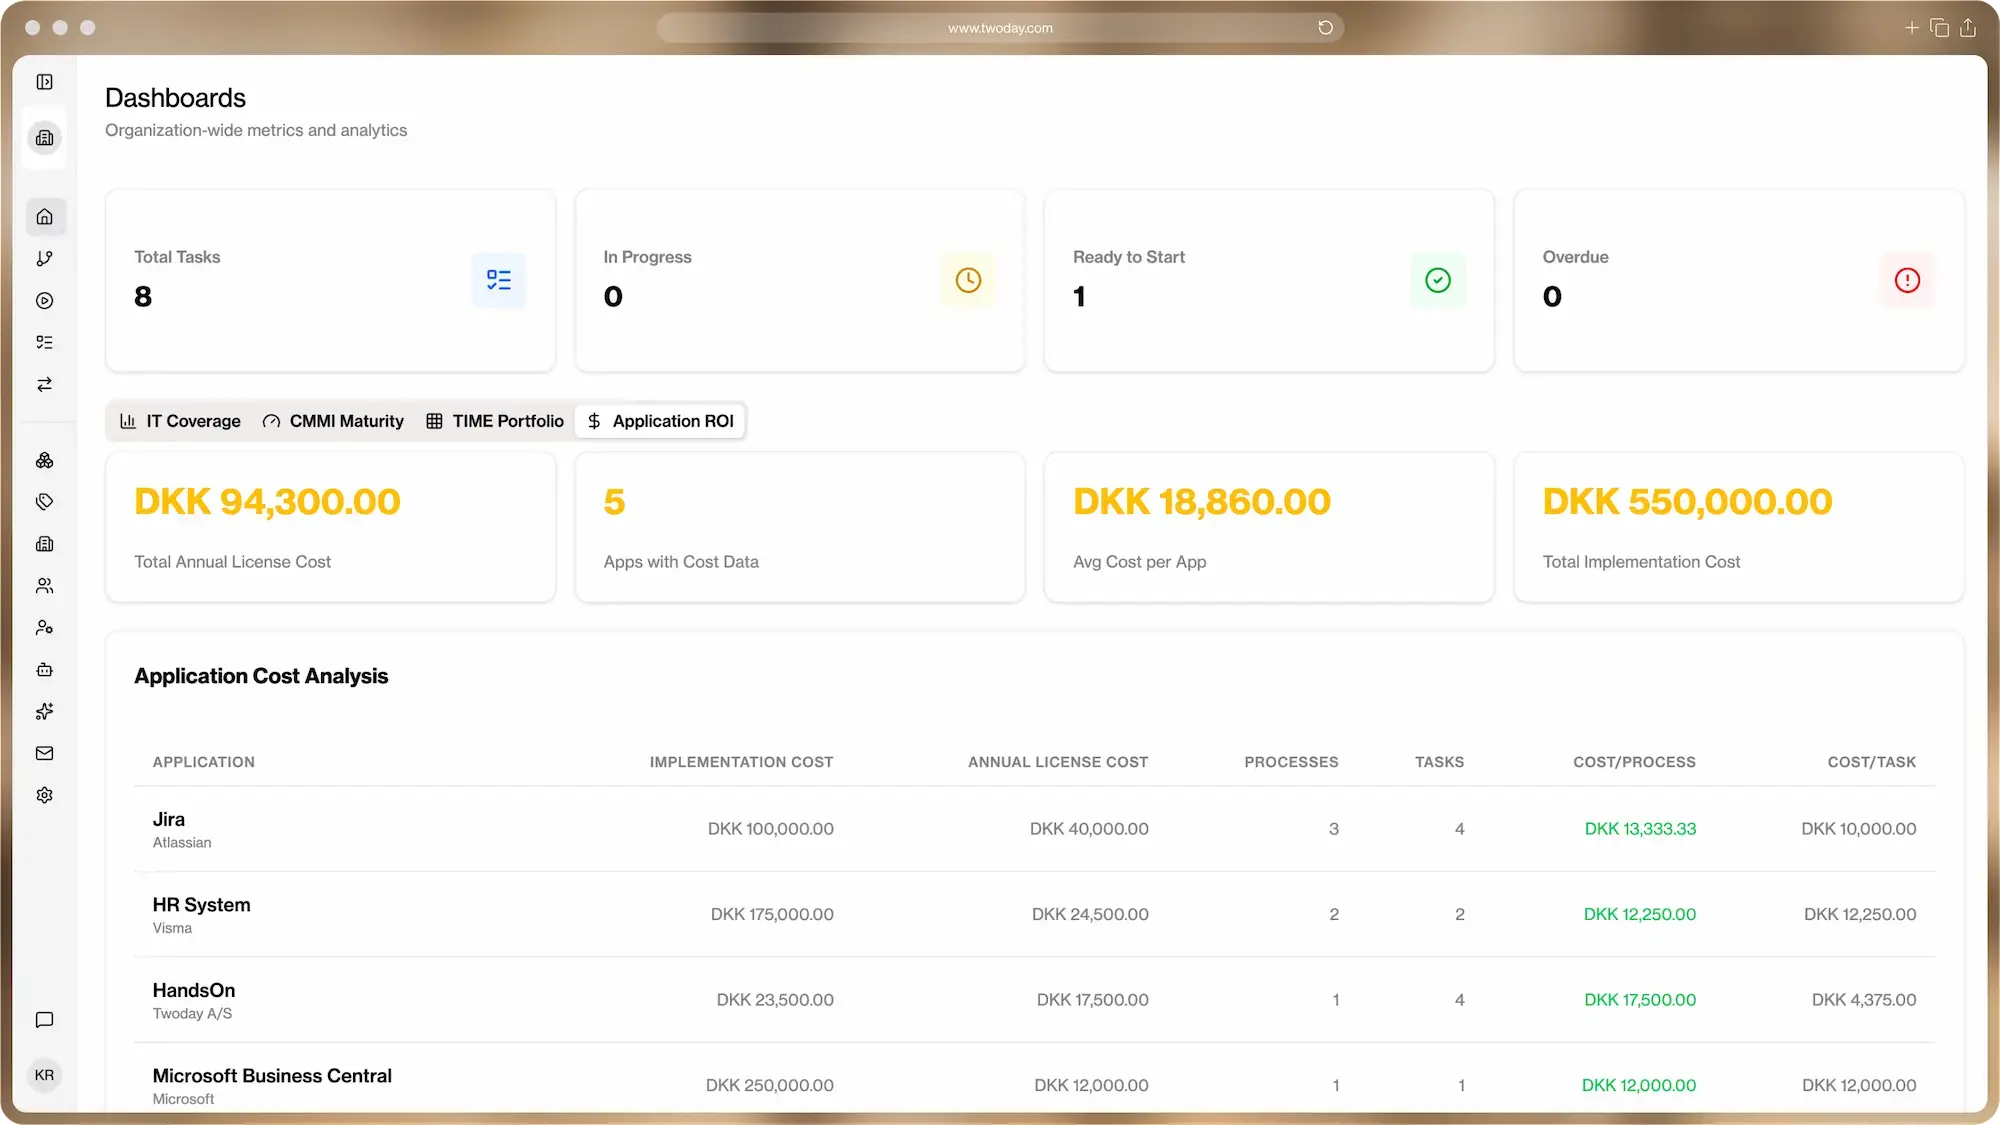This screenshot has height=1125, width=2000.
Task: Open the chat bubble icon
Action: click(x=45, y=1020)
